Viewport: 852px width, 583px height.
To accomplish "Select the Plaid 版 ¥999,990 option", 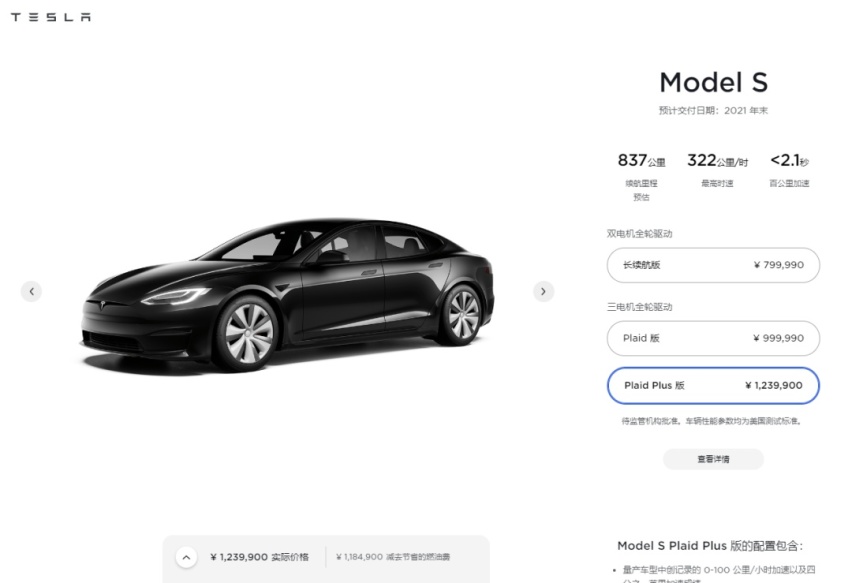I will tap(713, 338).
